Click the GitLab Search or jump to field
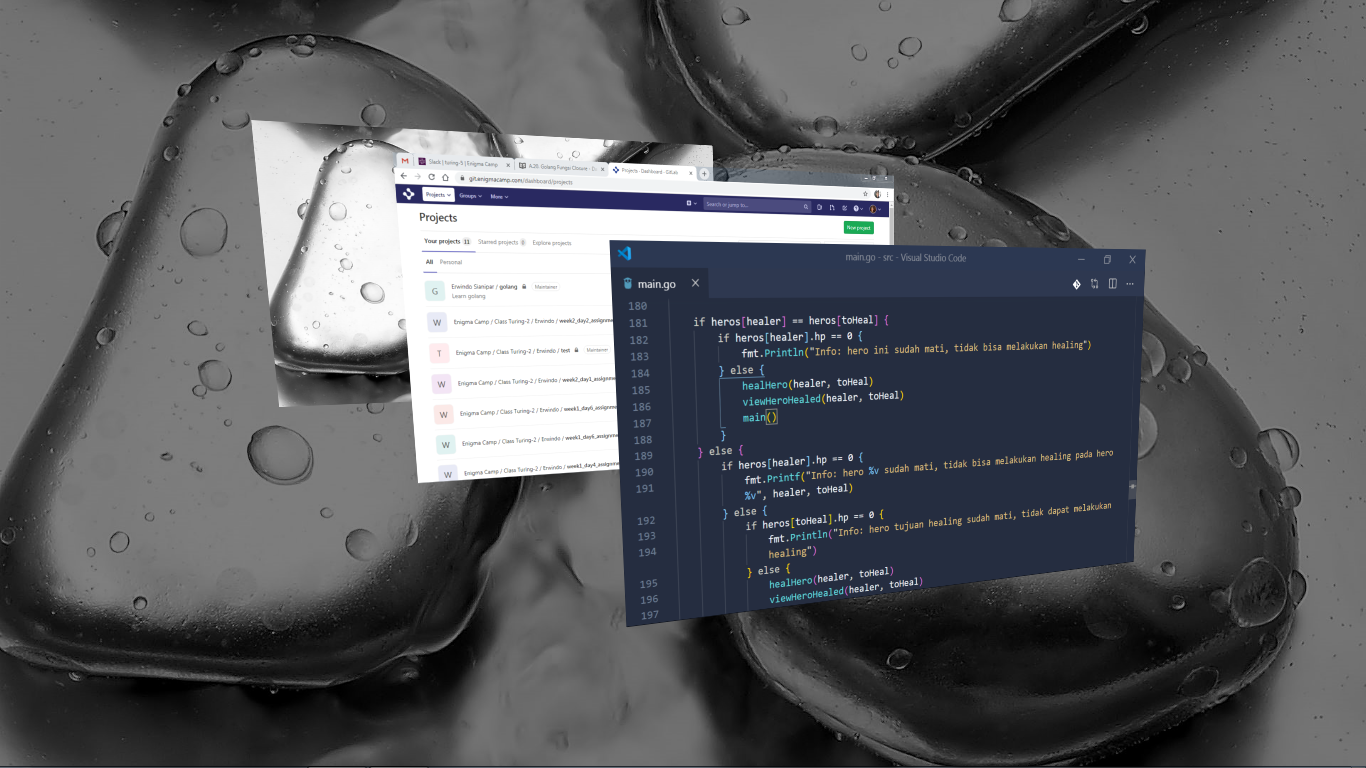Screen dimensions: 1366x768 click(x=756, y=205)
